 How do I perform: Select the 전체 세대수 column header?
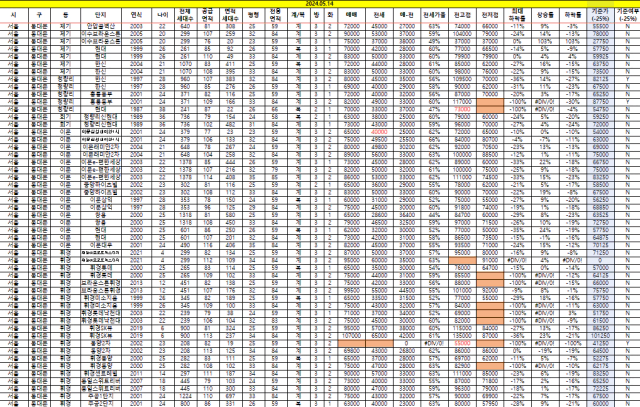185,15
